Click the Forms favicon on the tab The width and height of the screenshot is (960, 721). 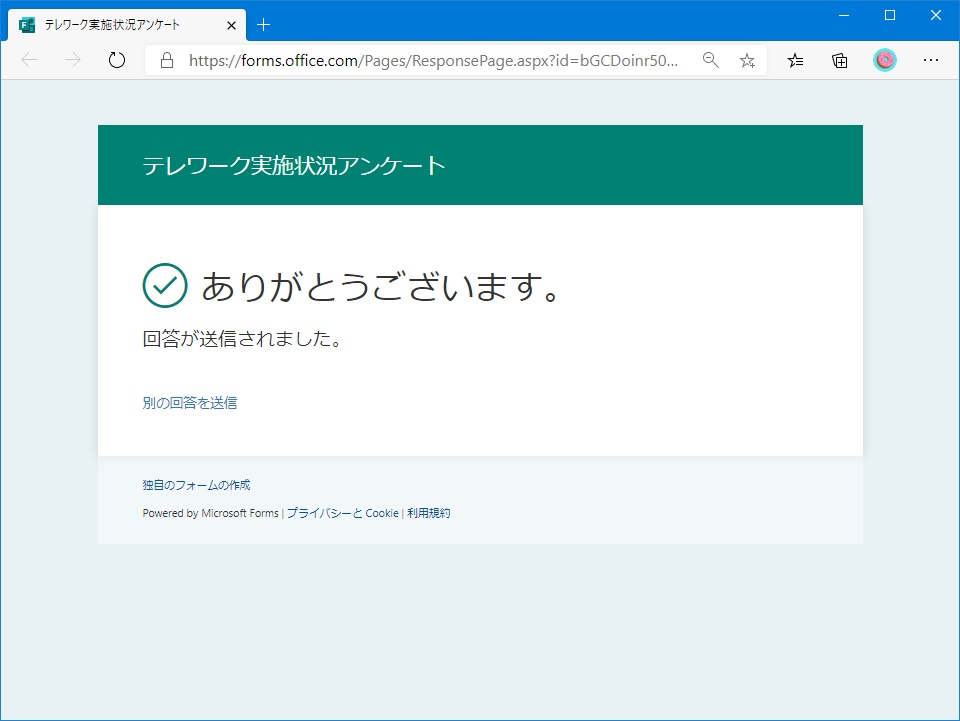click(27, 25)
